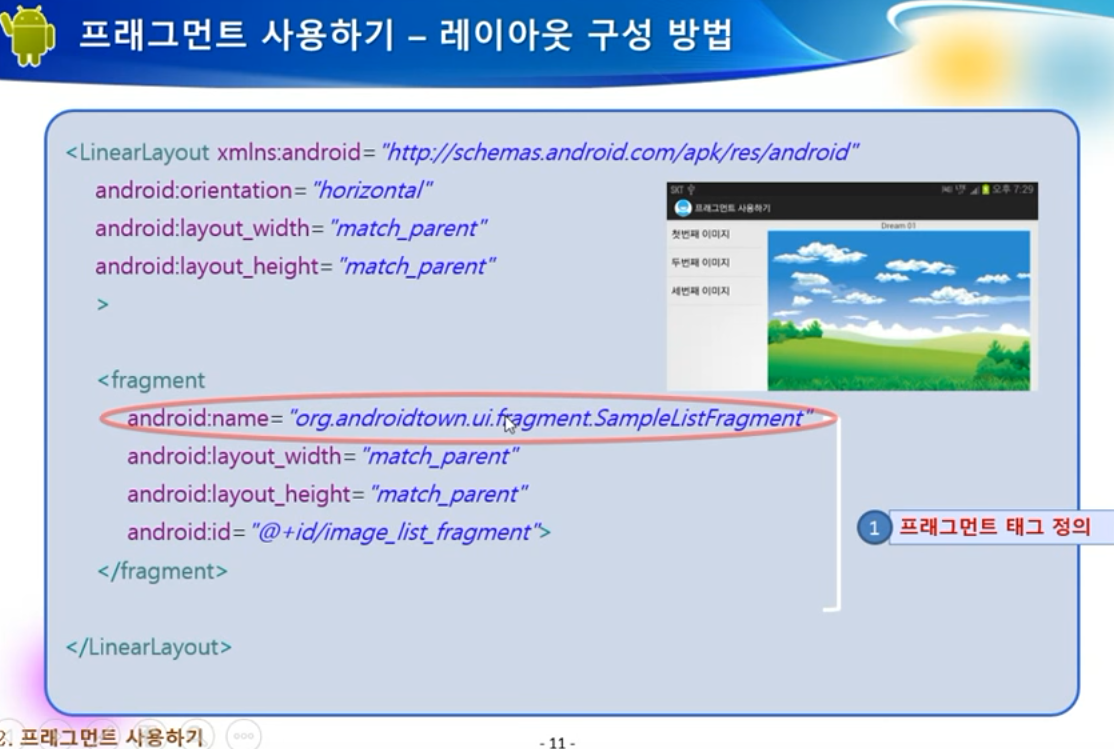1114x749 pixels.
Task: Click the phone preview clock showing 7:29
Action: pos(1013,189)
